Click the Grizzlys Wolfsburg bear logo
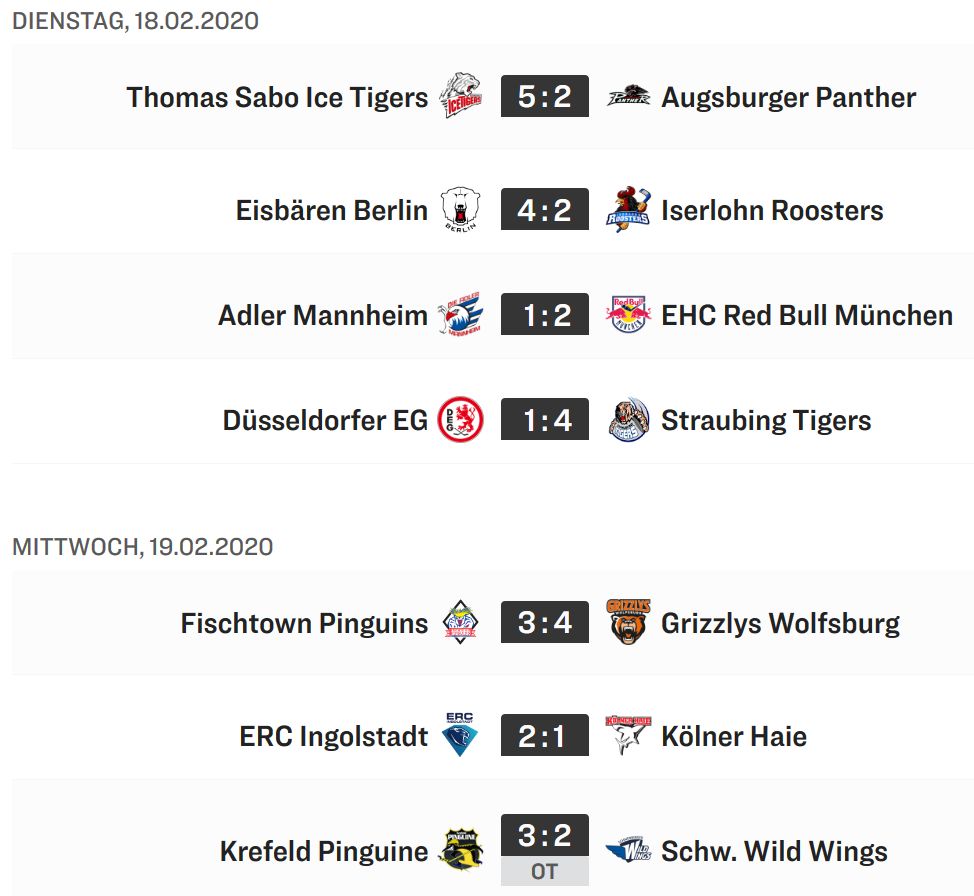This screenshot has height=896, width=974. pos(628,622)
